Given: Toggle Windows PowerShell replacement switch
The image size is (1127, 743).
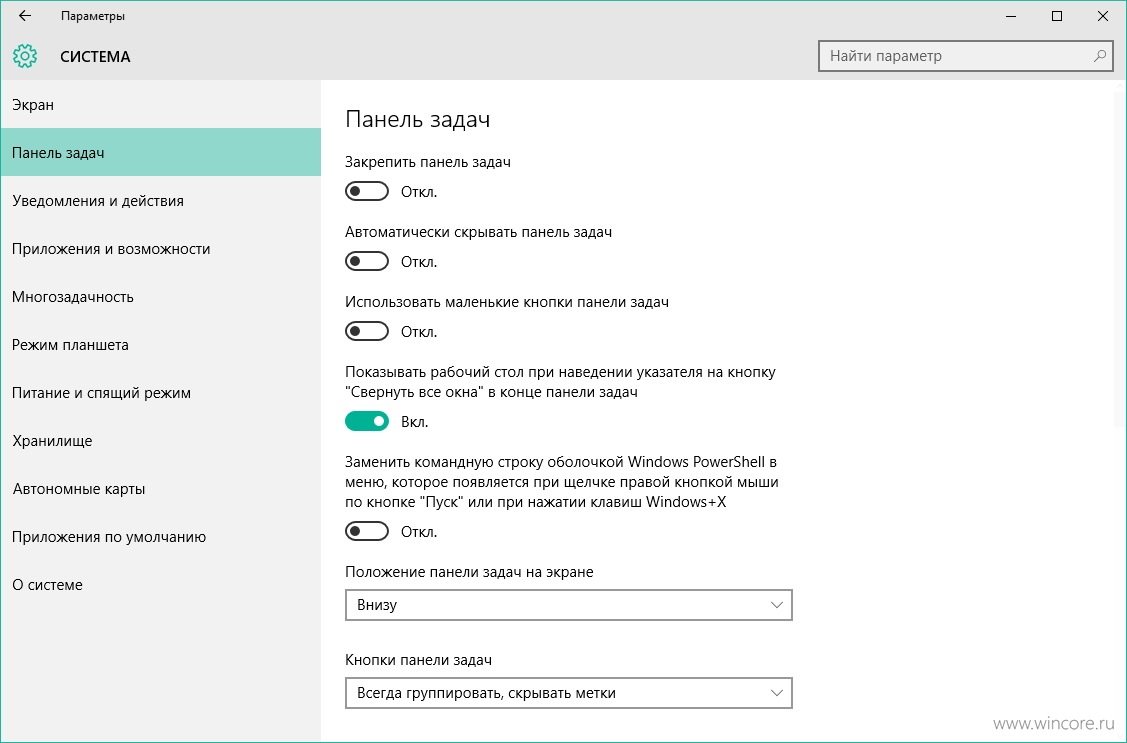Looking at the screenshot, I should 367,531.
